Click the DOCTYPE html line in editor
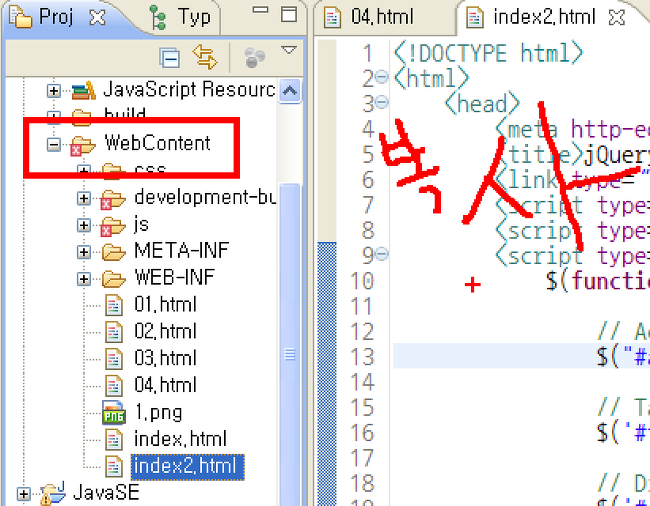650x506 pixels. point(489,53)
